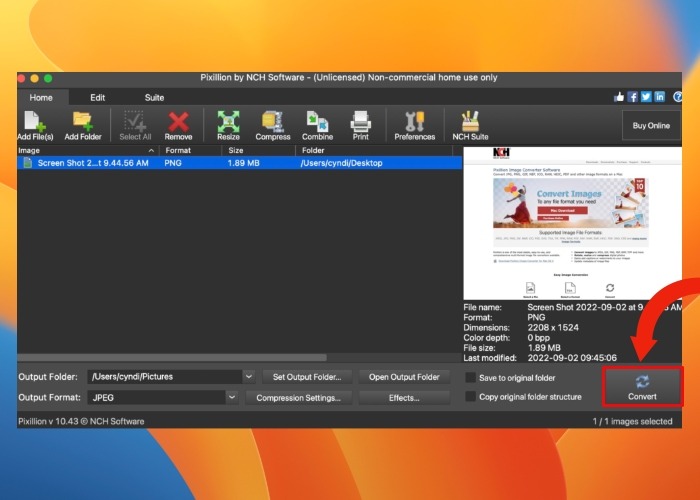
Task: Expand the Output Format dropdown arrow
Action: click(x=232, y=397)
